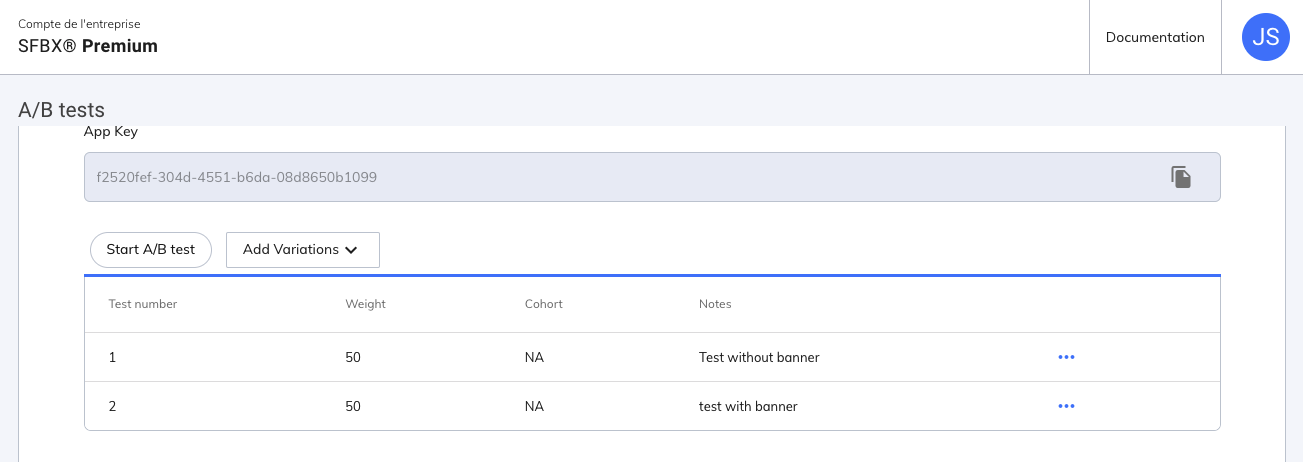Expand the Add Variations dropdown
The height and width of the screenshot is (462, 1303).
(303, 250)
